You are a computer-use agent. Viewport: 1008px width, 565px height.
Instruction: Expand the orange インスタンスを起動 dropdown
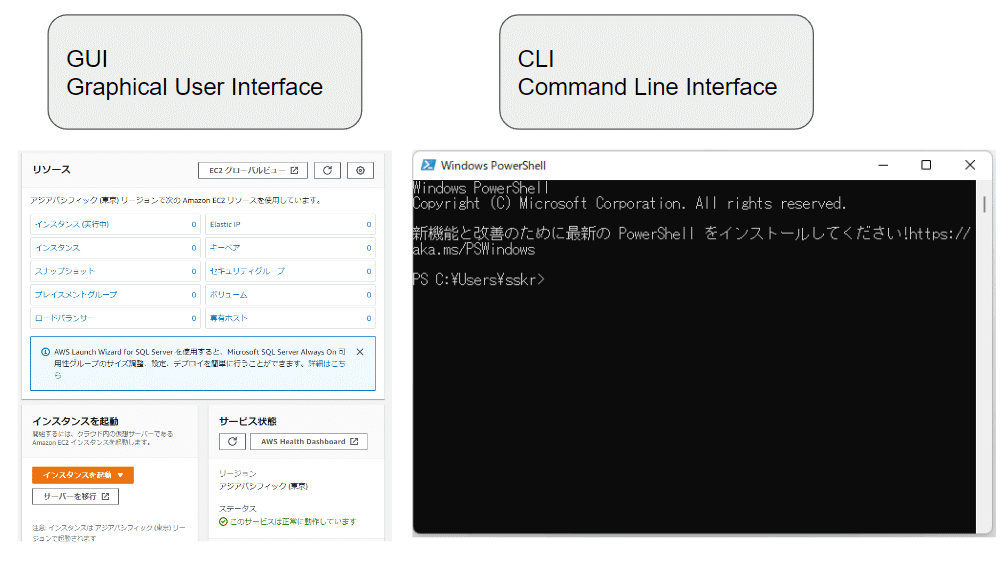pyautogui.click(x=83, y=475)
